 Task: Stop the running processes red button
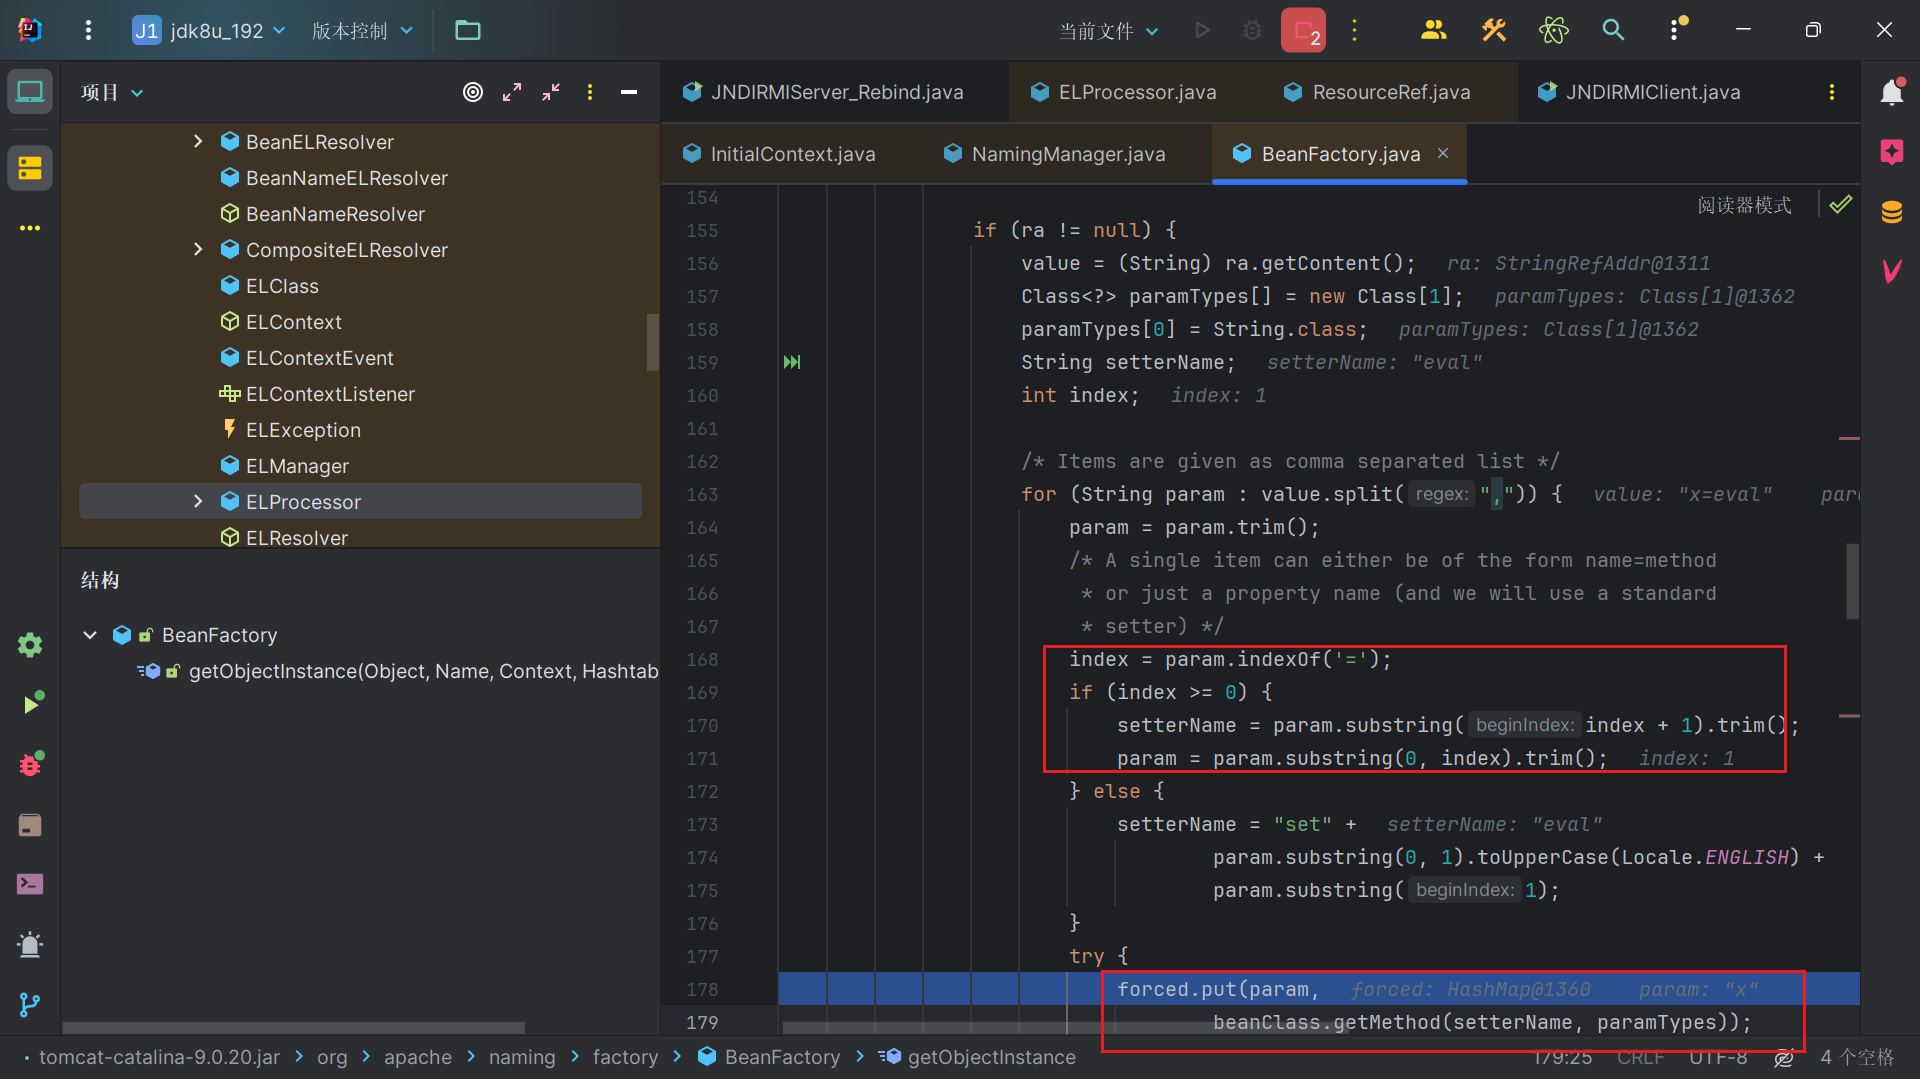tap(1303, 30)
